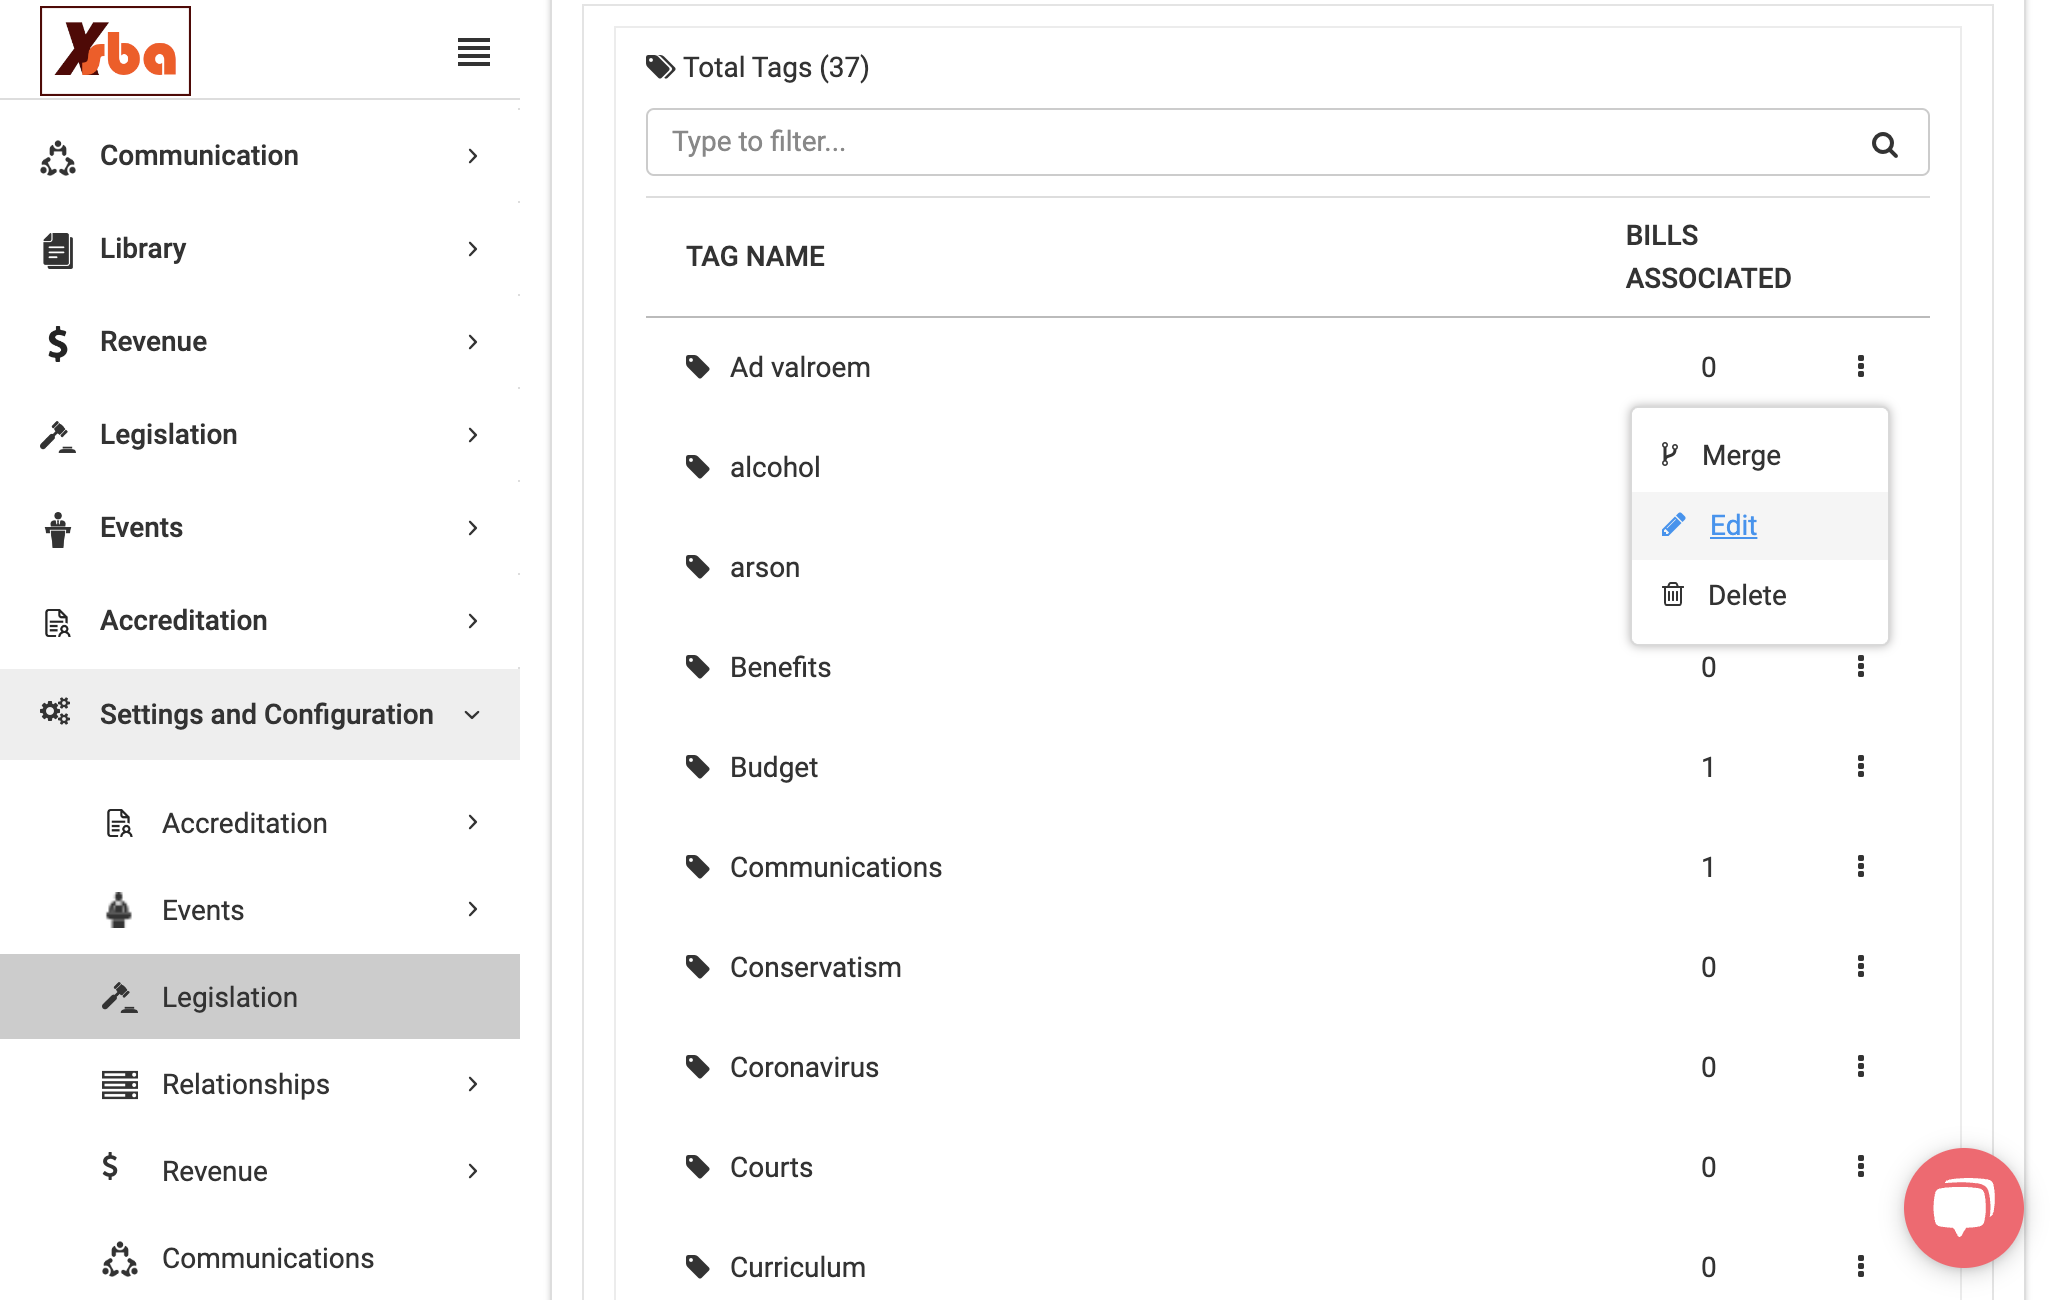This screenshot has height=1300, width=2056.
Task: Click the search magnifier icon
Action: click(x=1885, y=144)
